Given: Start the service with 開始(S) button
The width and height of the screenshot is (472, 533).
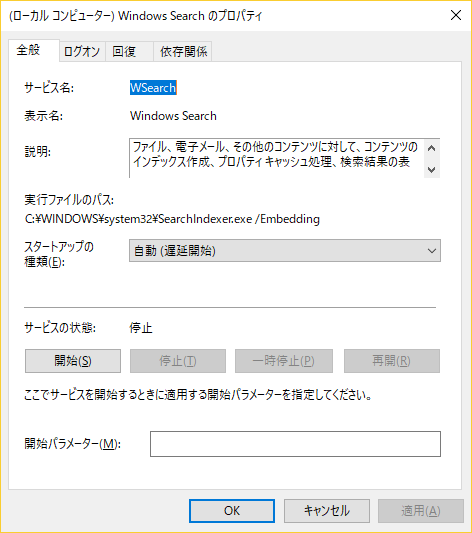Looking at the screenshot, I should click(x=73, y=361).
